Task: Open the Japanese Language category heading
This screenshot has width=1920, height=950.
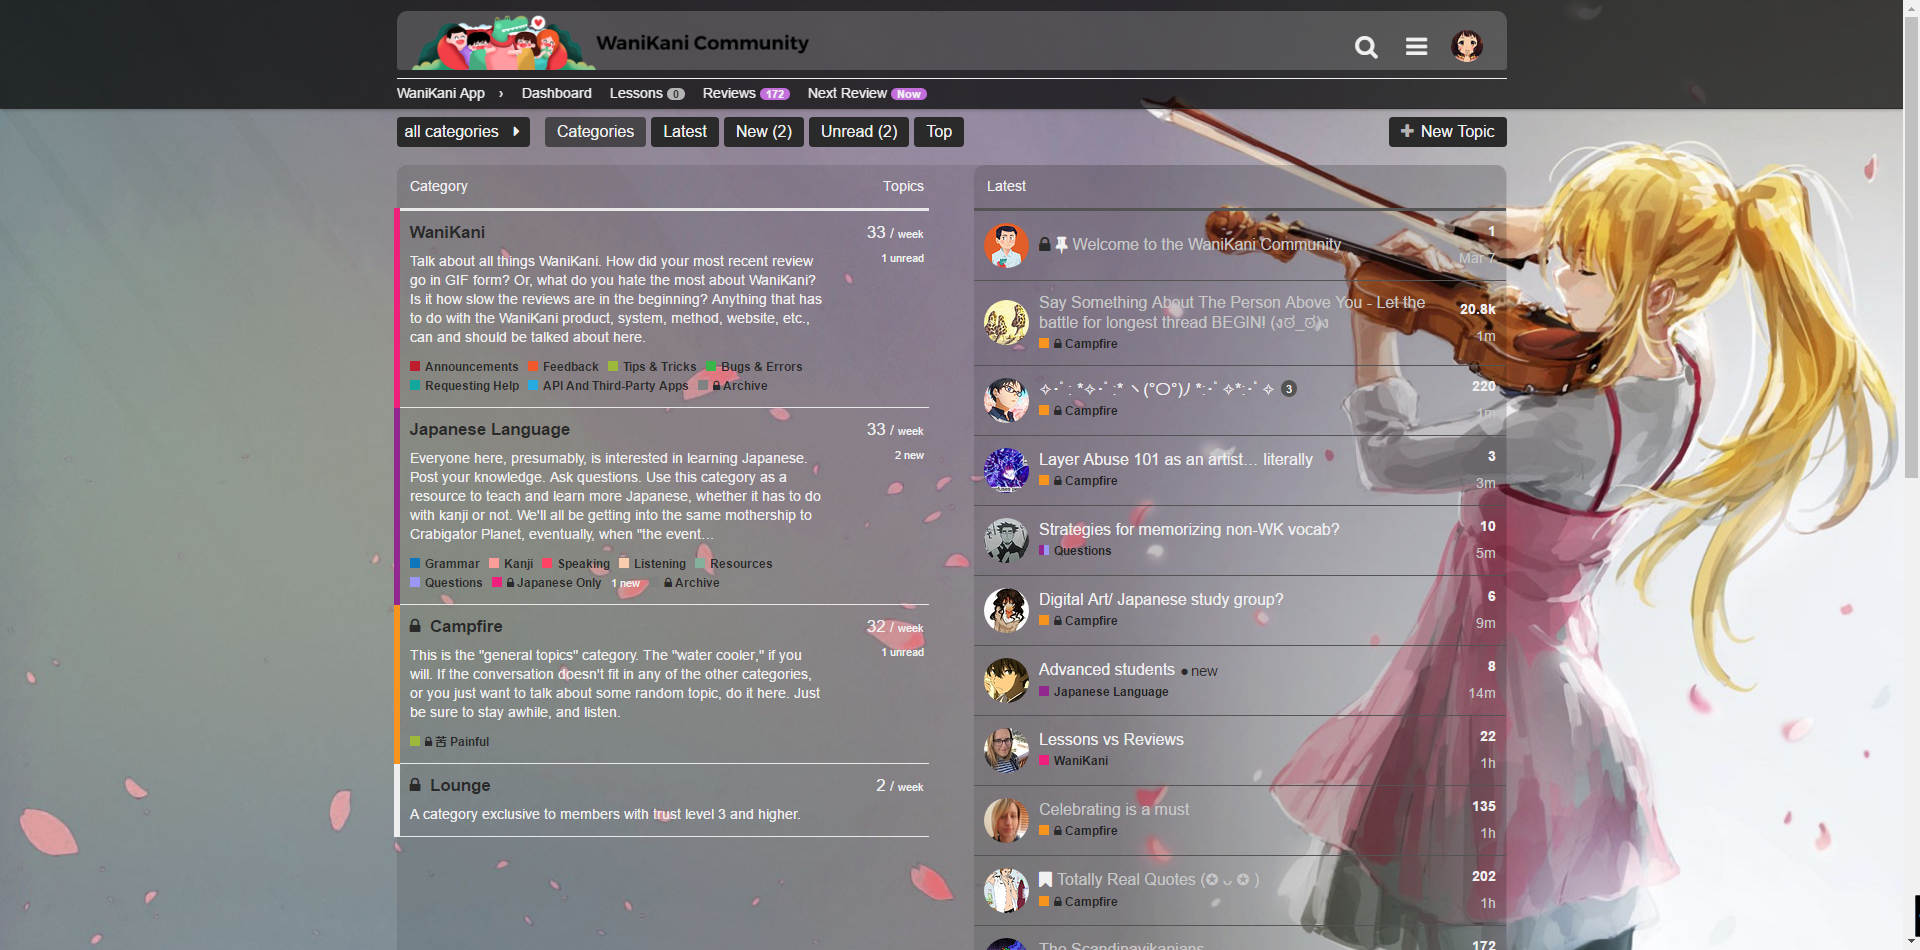Action: tap(490, 429)
